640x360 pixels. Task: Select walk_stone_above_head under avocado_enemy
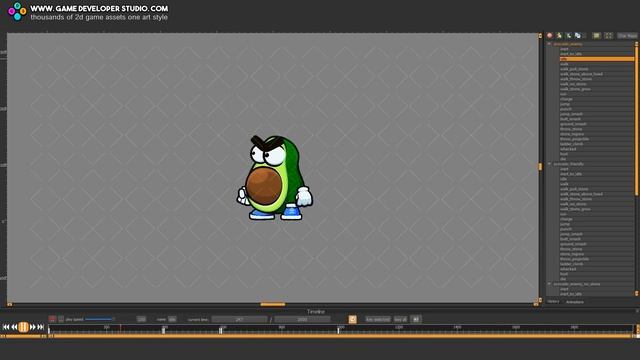pyautogui.click(x=597, y=74)
